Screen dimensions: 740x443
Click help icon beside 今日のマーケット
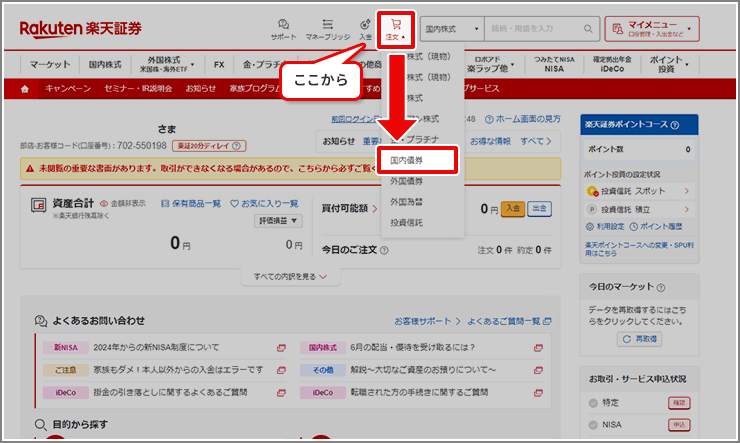point(661,287)
